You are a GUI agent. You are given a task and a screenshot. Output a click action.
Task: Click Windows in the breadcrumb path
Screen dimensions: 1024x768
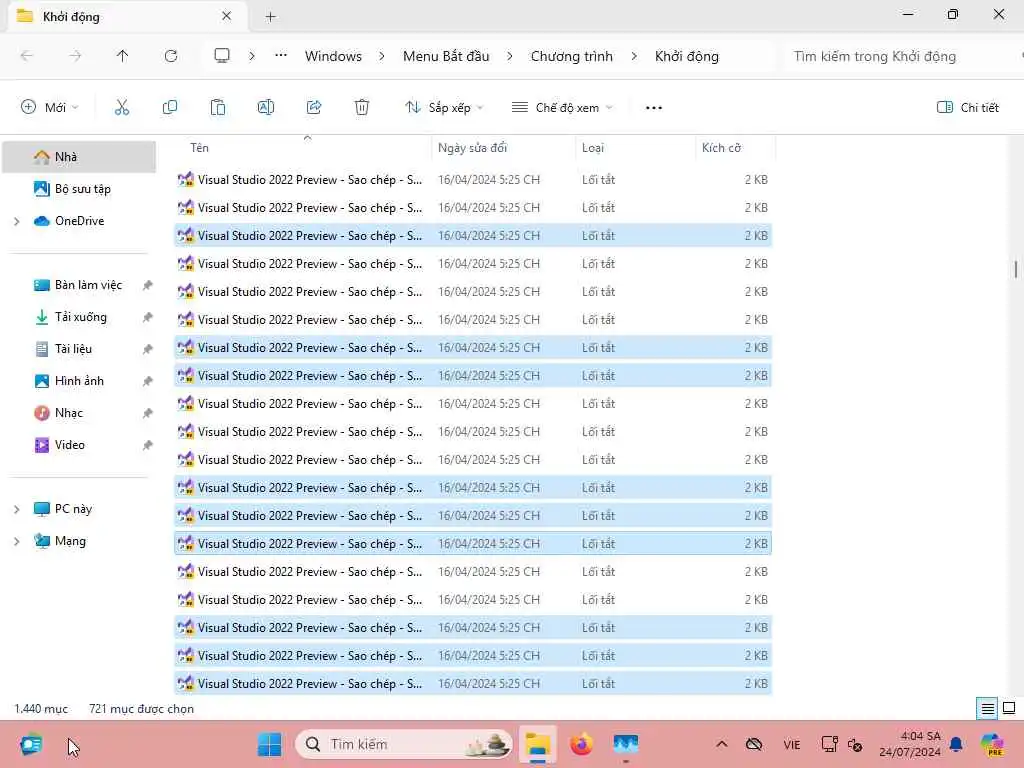tap(333, 56)
